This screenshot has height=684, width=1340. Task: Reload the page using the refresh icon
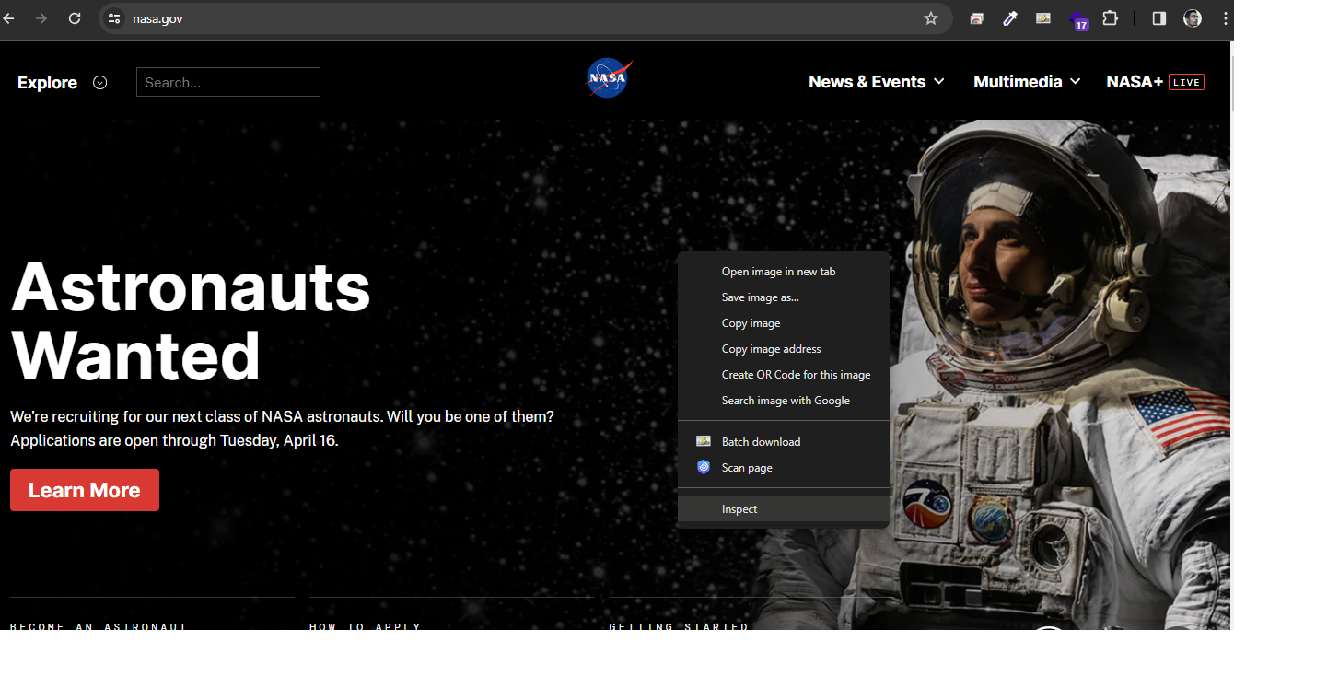(x=74, y=18)
